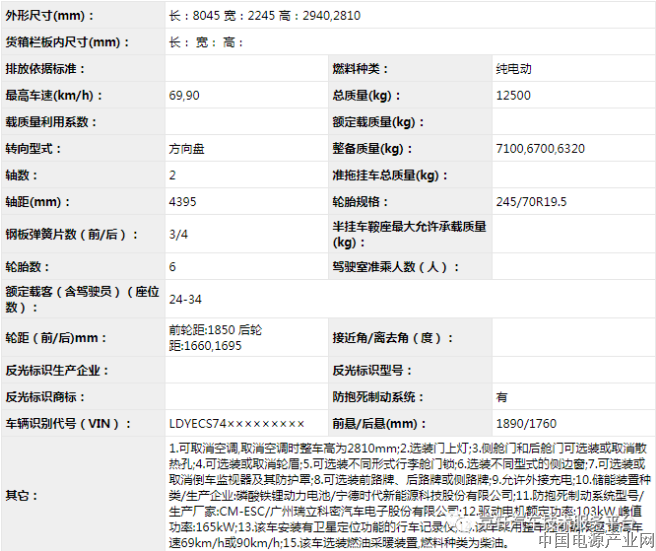This screenshot has height=551, width=656.
Task: Select the passenger capacity value 24-34
Action: tap(185, 300)
